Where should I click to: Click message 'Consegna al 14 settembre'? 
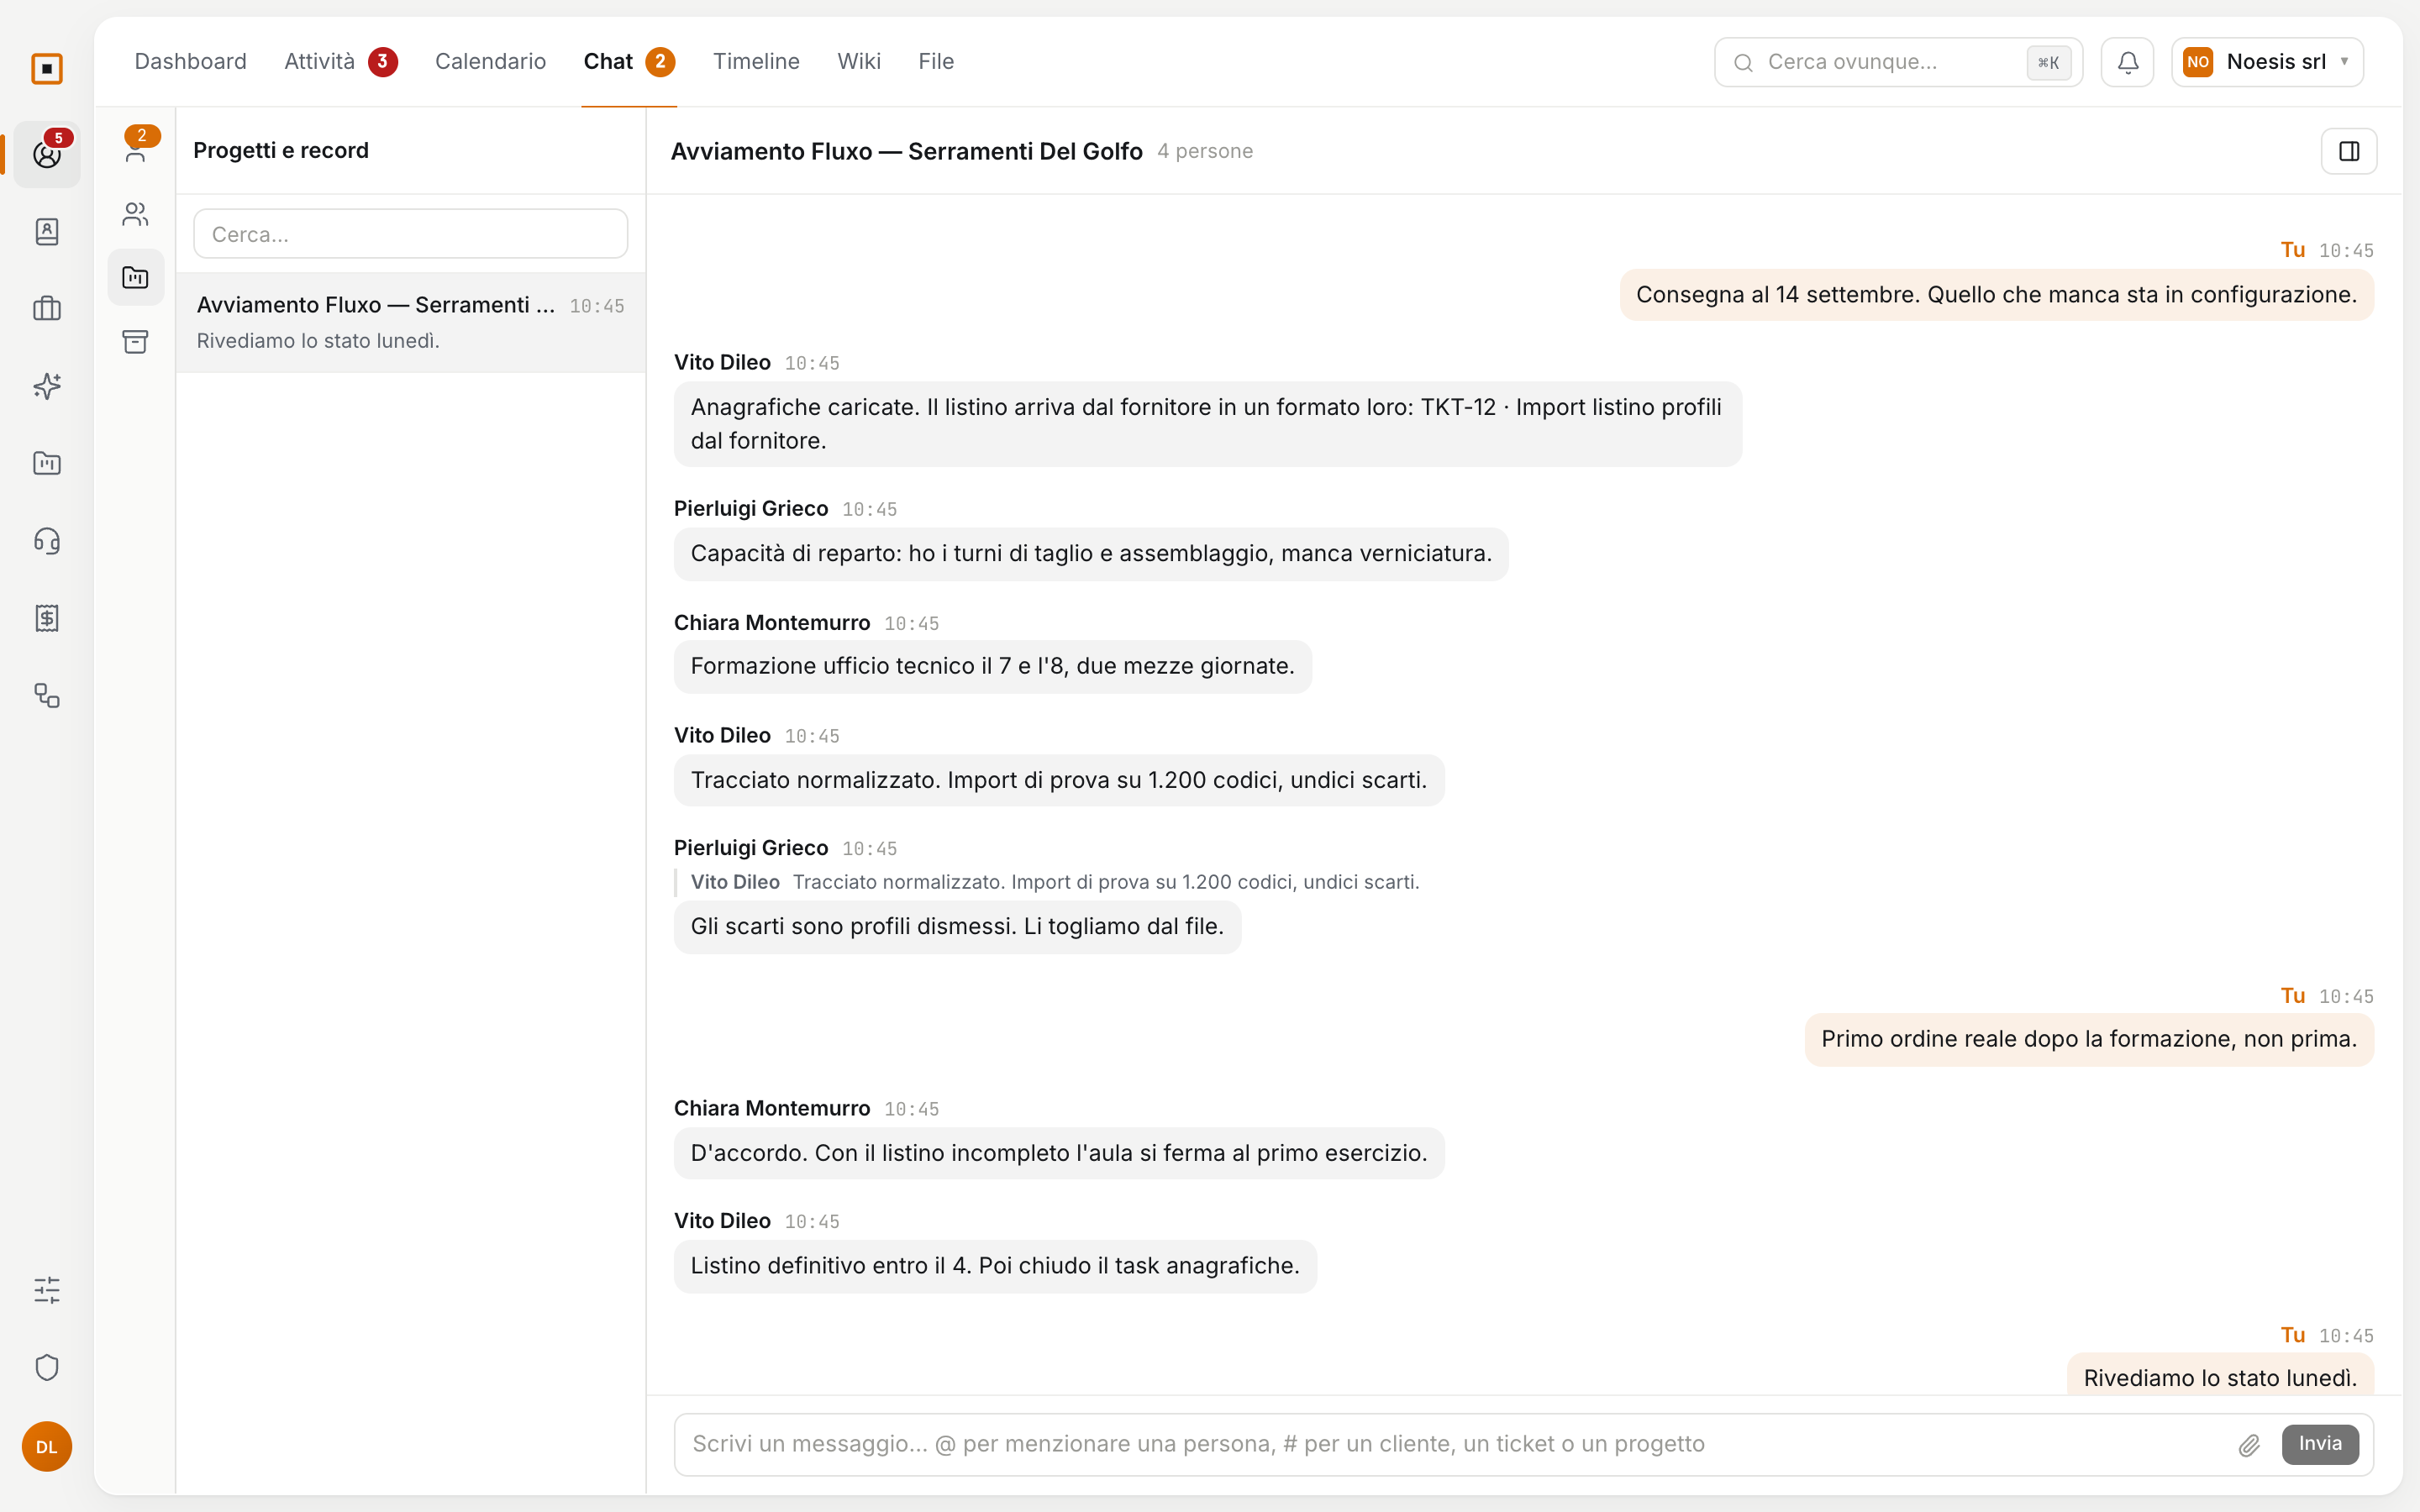click(x=1996, y=295)
